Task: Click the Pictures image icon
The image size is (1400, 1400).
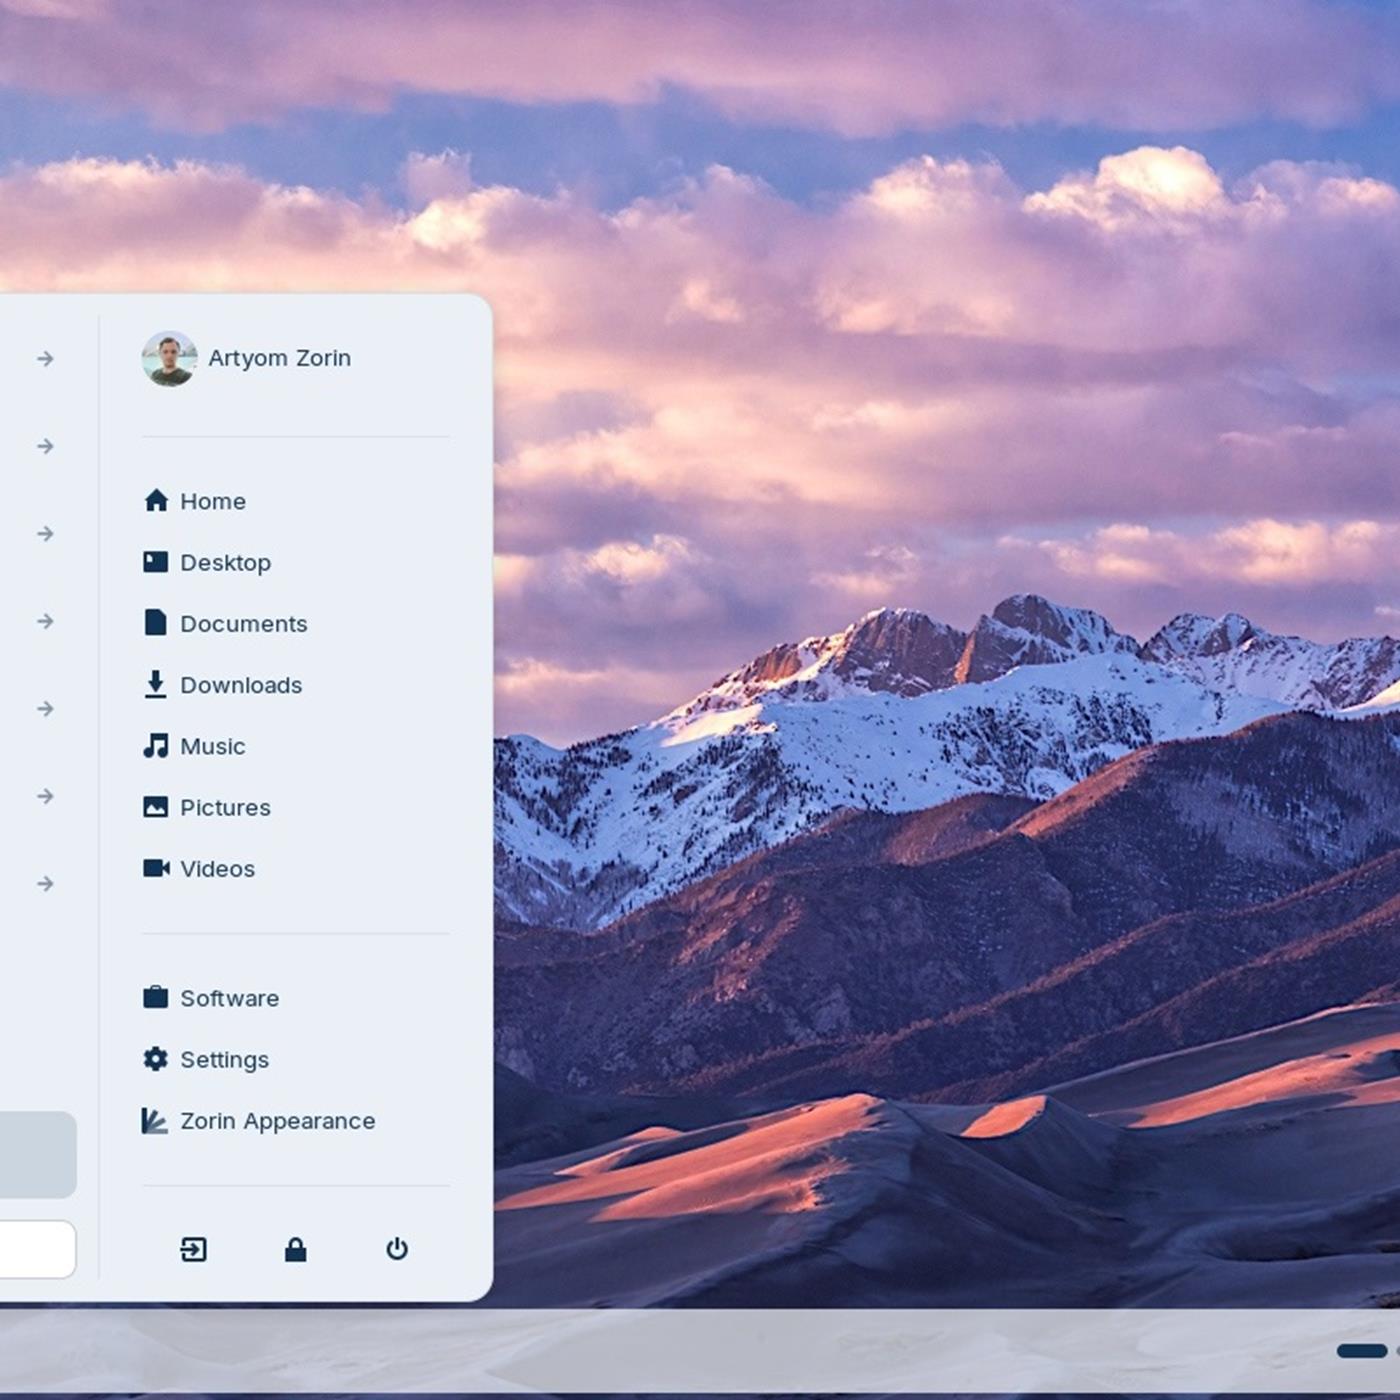Action: 157,807
